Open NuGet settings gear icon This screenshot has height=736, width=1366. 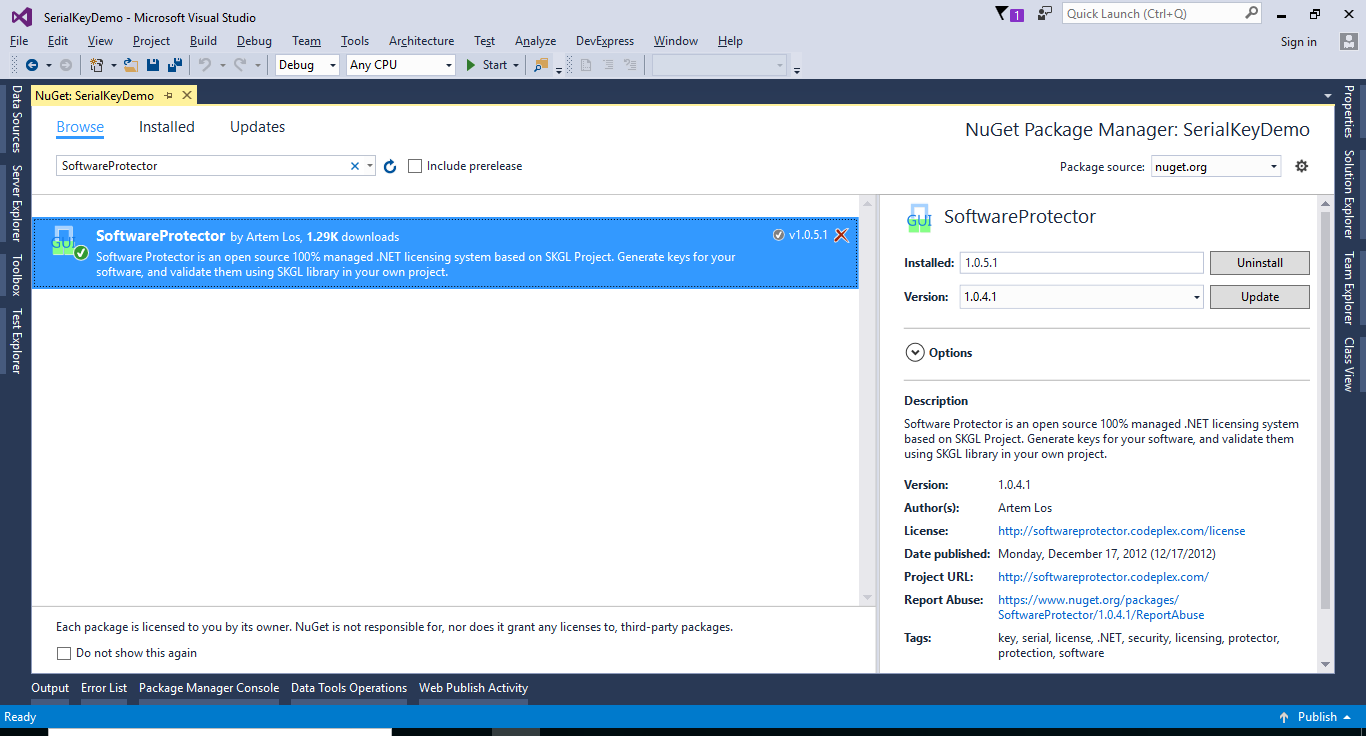1301,166
